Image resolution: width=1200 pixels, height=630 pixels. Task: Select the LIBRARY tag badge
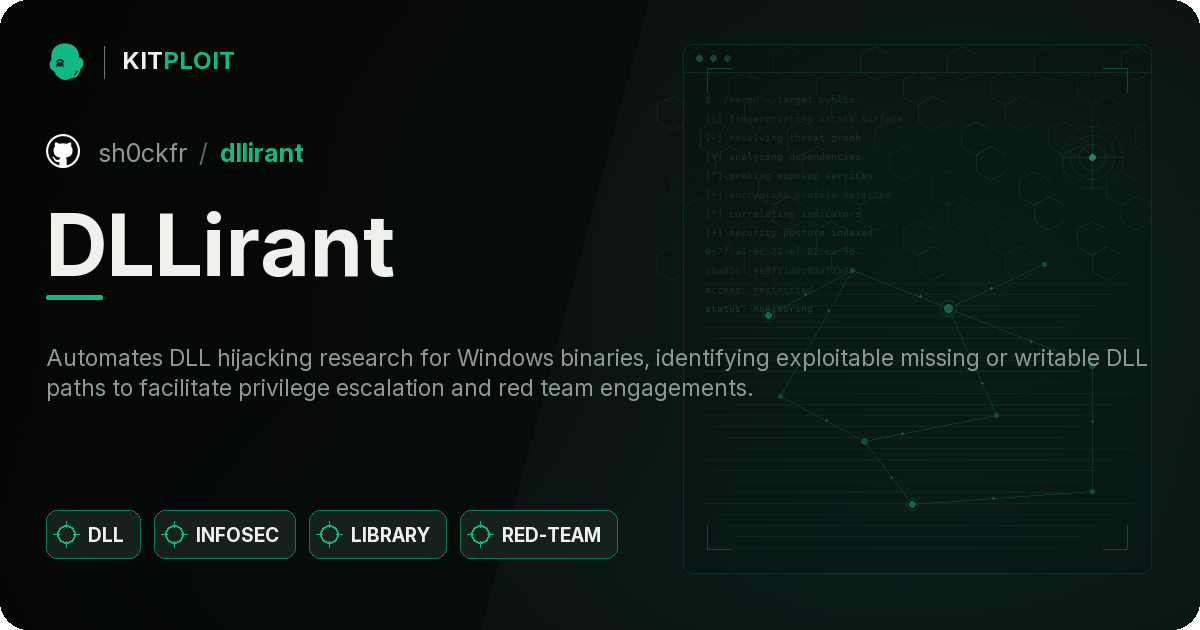(378, 535)
